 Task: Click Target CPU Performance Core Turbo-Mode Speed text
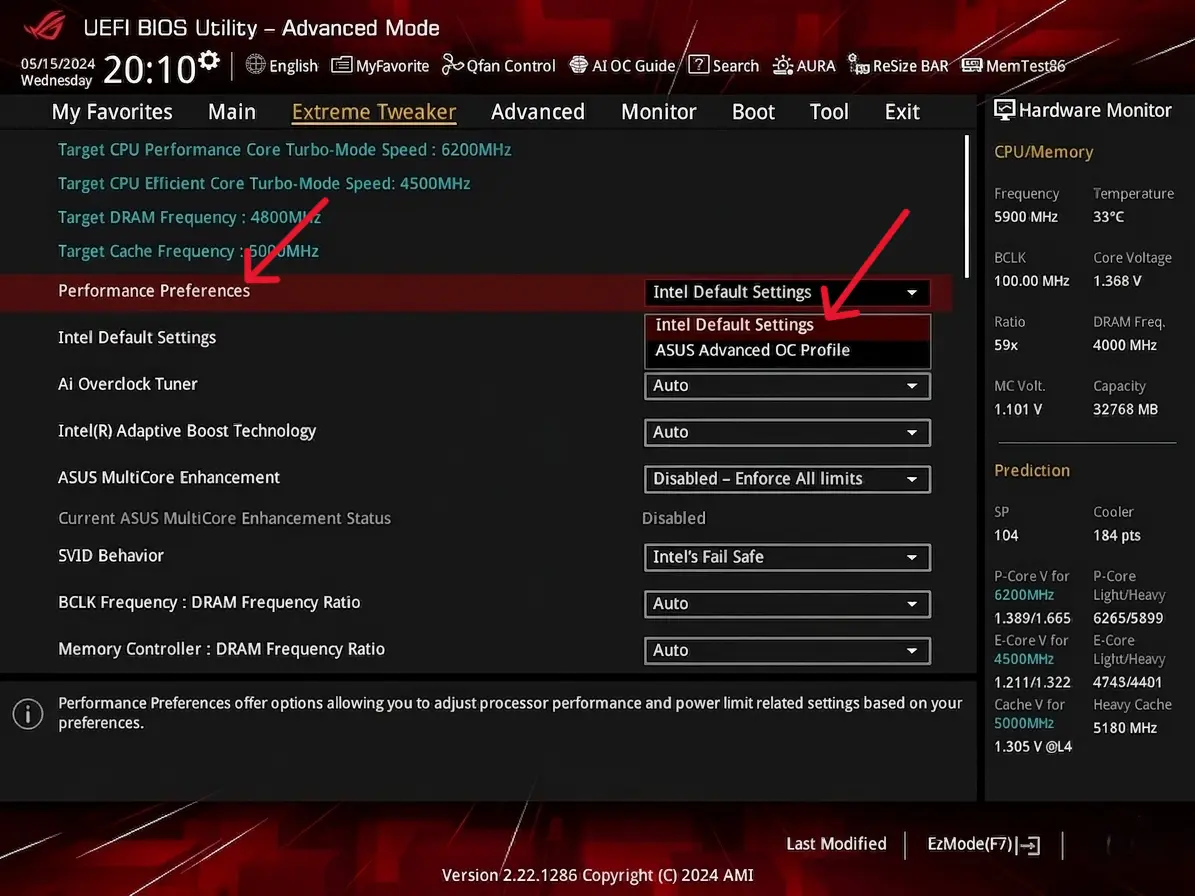click(x=285, y=150)
